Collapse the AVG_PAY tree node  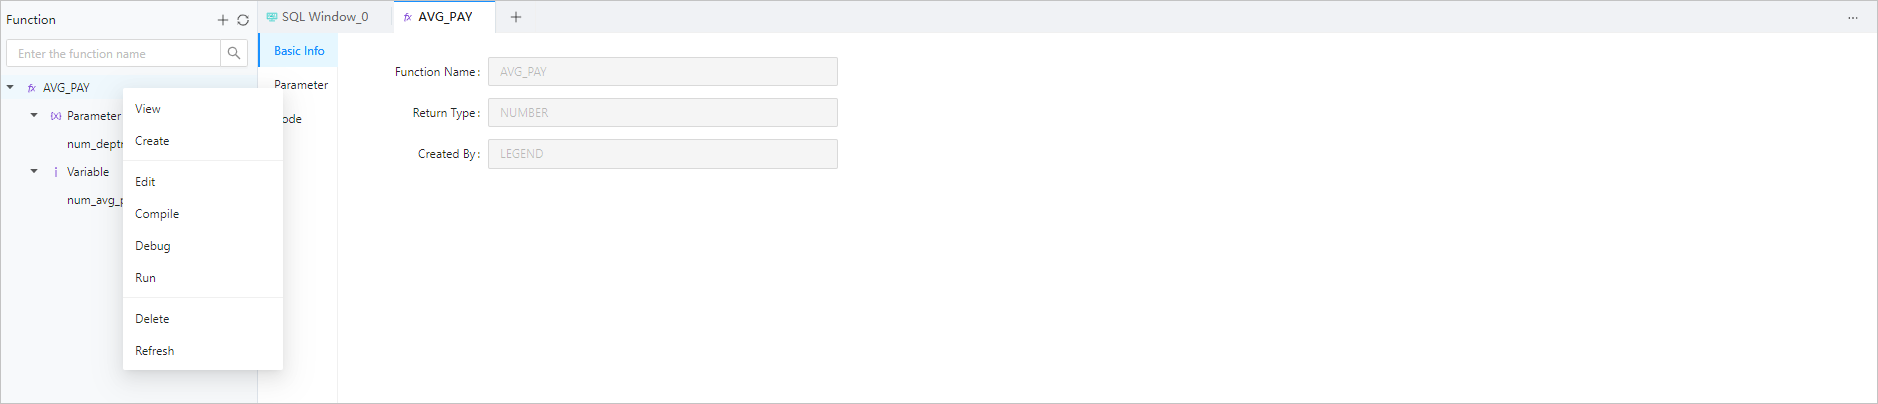pyautogui.click(x=10, y=87)
